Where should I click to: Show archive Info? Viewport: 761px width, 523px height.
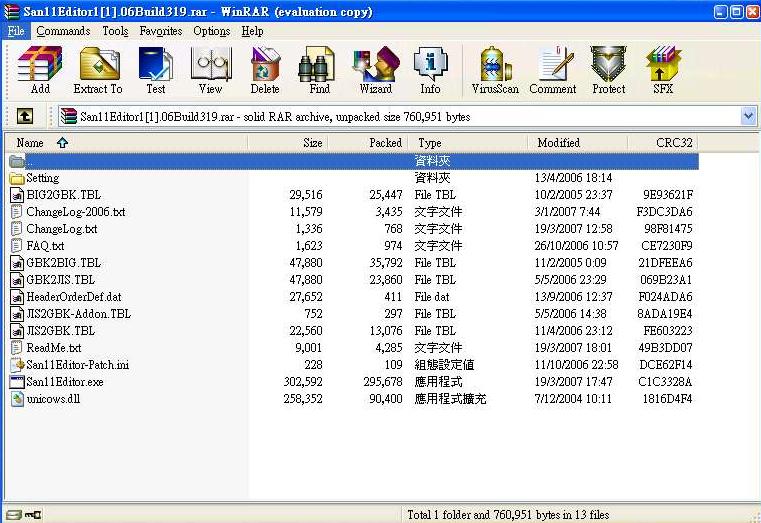coord(430,70)
